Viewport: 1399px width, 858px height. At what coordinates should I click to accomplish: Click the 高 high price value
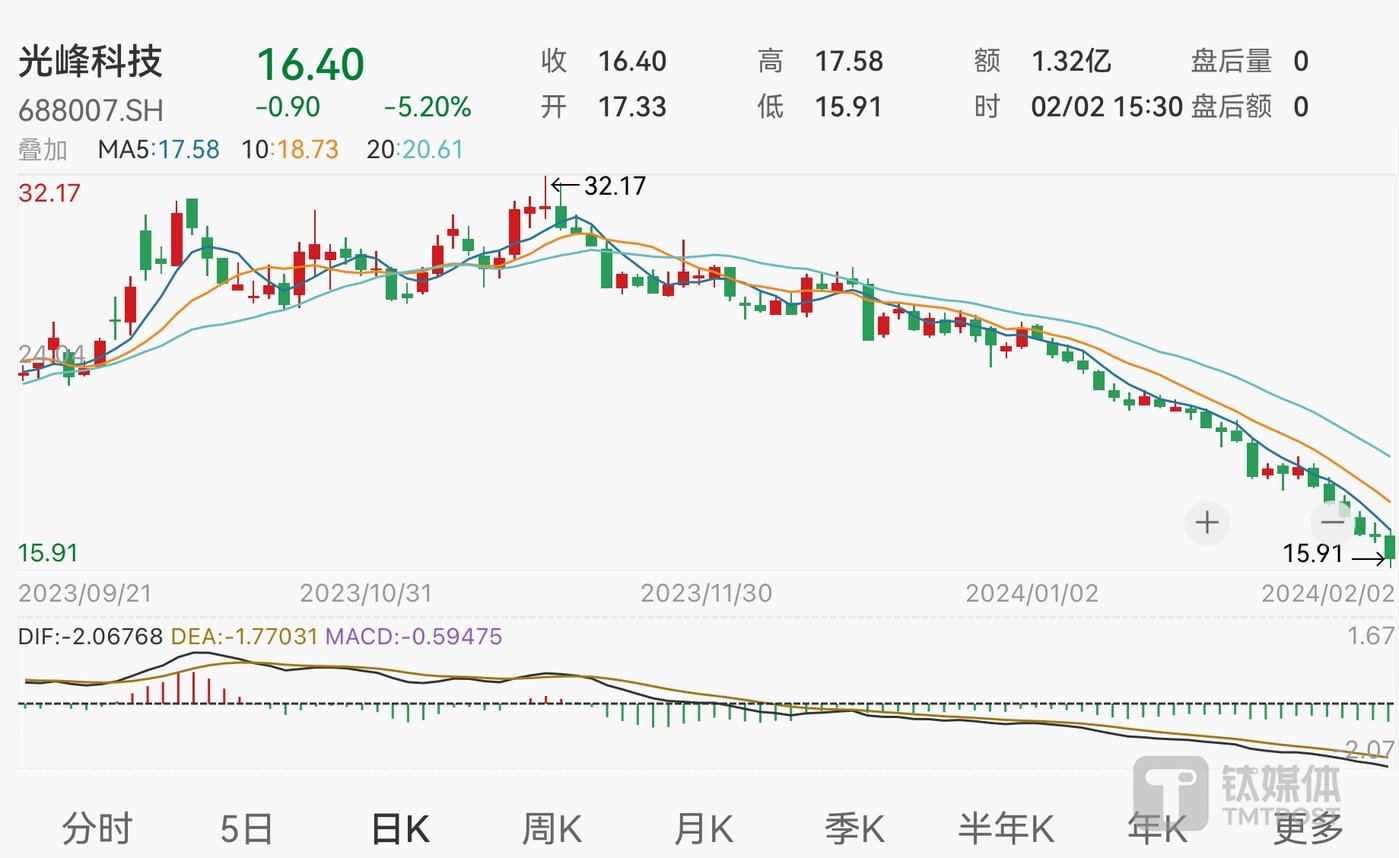pos(849,61)
